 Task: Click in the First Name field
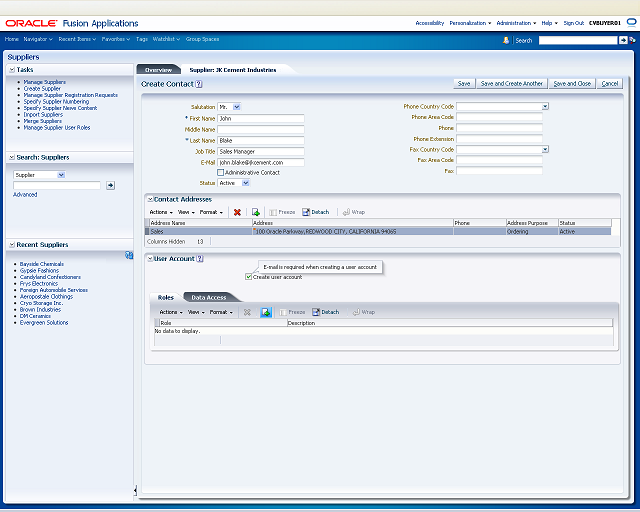pos(261,118)
